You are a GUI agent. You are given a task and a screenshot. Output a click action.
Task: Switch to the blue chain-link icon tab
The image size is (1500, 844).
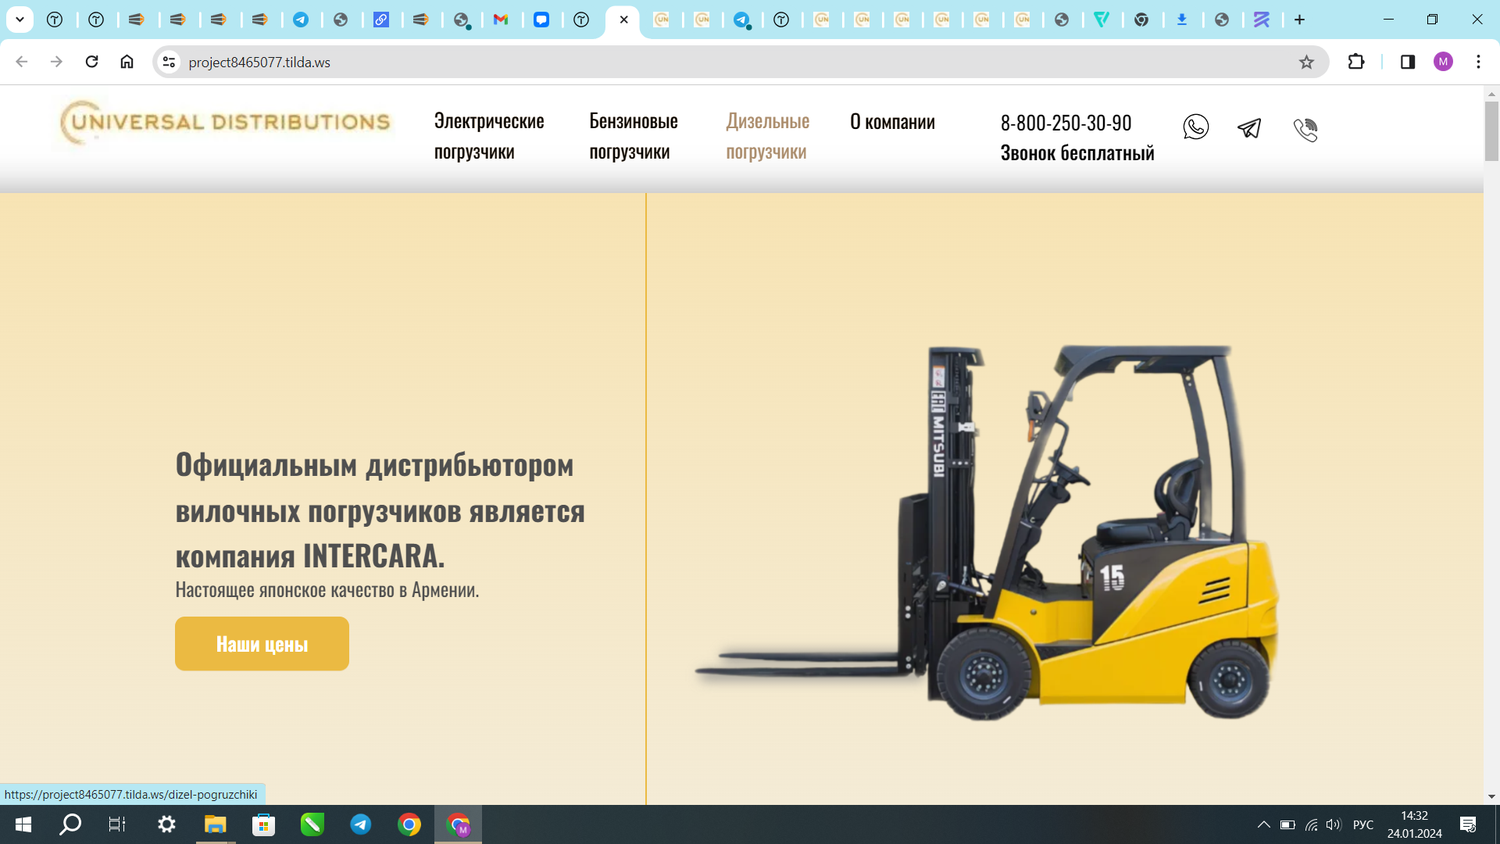pos(381,20)
